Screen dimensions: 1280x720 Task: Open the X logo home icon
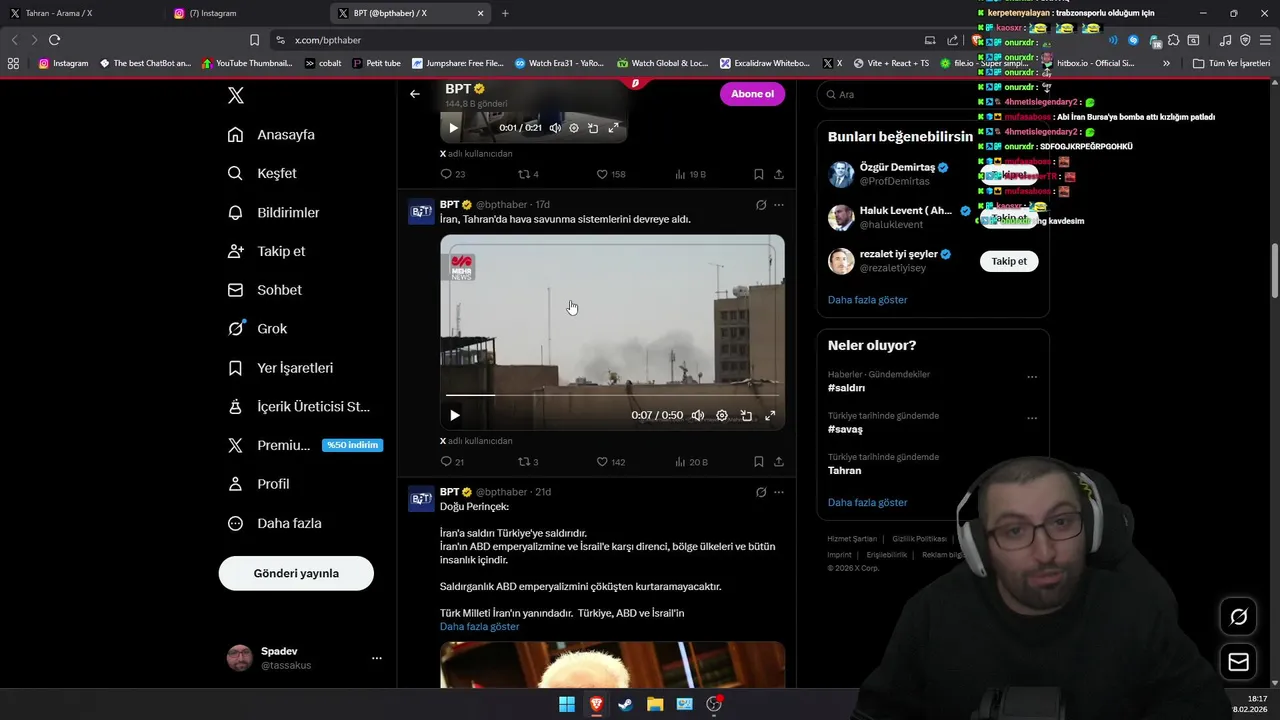(x=235, y=96)
